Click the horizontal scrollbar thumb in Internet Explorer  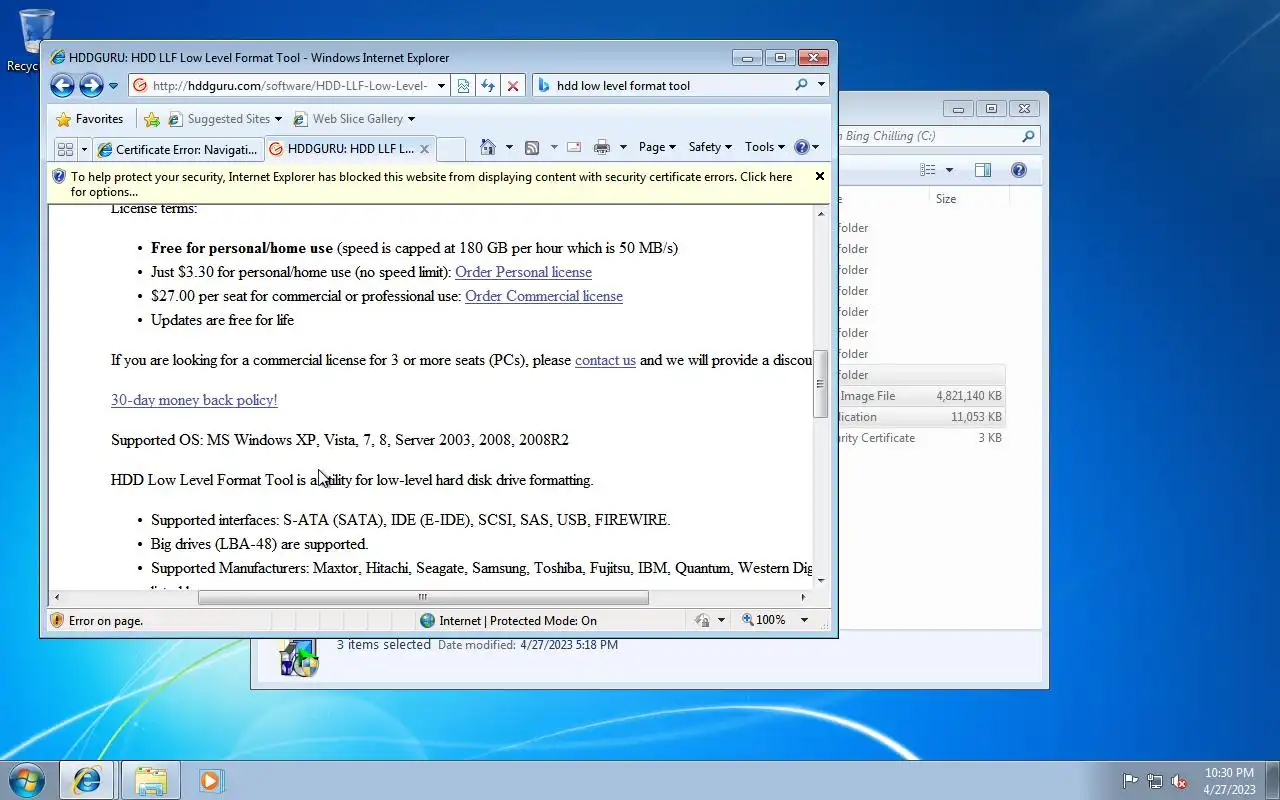(423, 597)
